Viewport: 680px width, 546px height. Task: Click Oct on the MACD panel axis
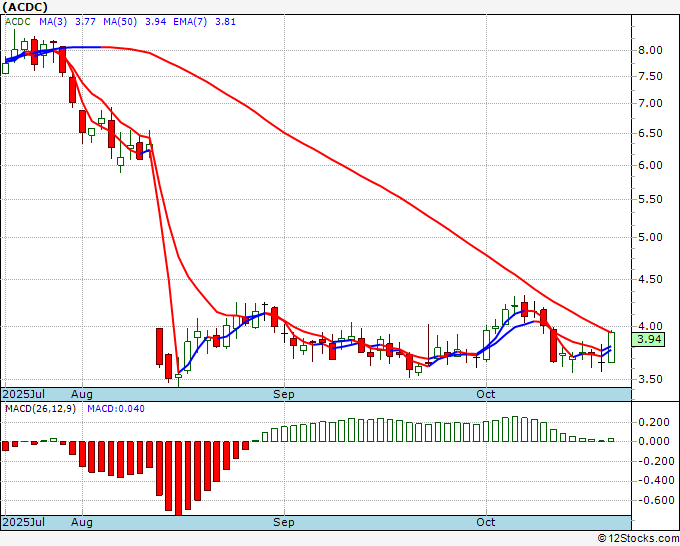(x=486, y=522)
